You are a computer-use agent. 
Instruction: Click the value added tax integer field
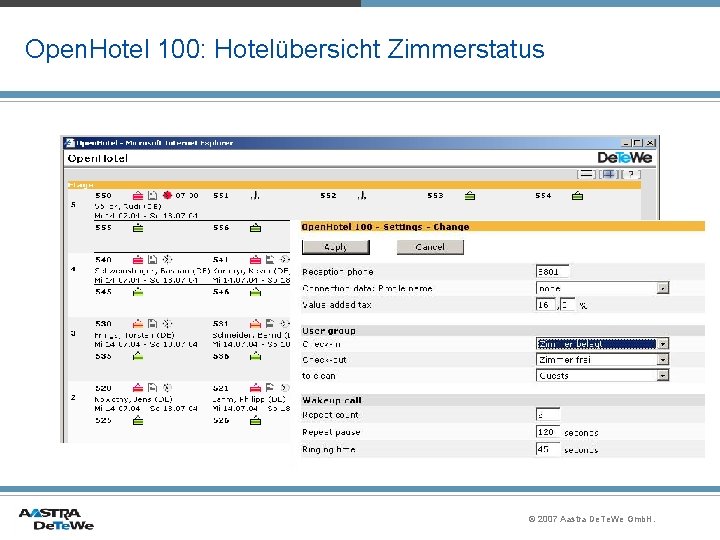click(x=546, y=304)
